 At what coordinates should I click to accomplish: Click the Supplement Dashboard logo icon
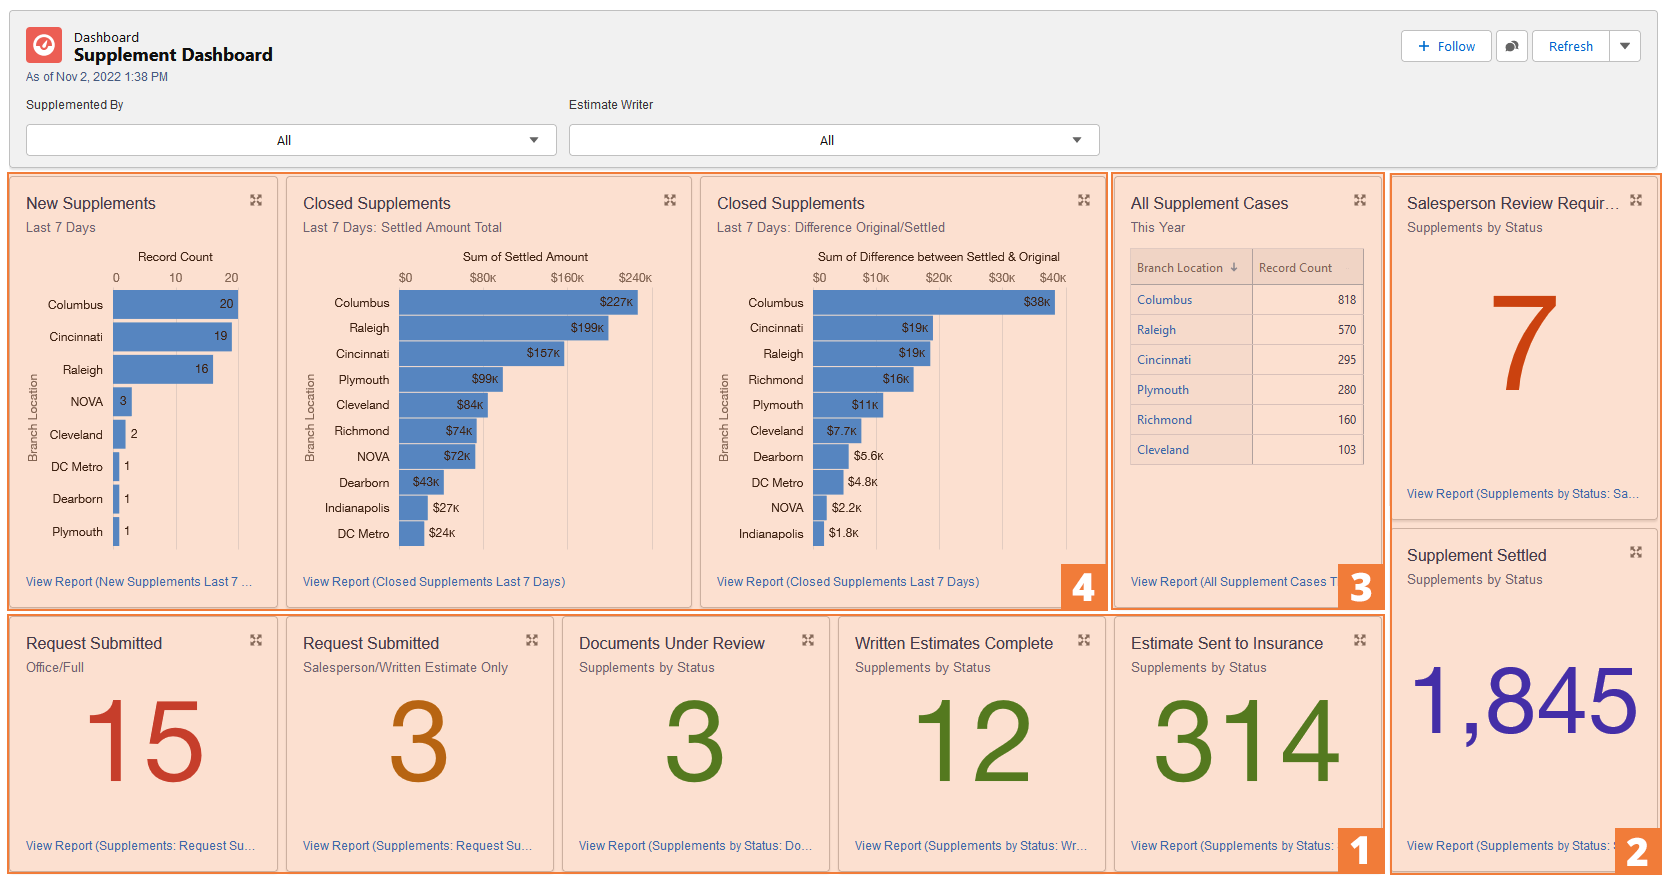click(44, 46)
